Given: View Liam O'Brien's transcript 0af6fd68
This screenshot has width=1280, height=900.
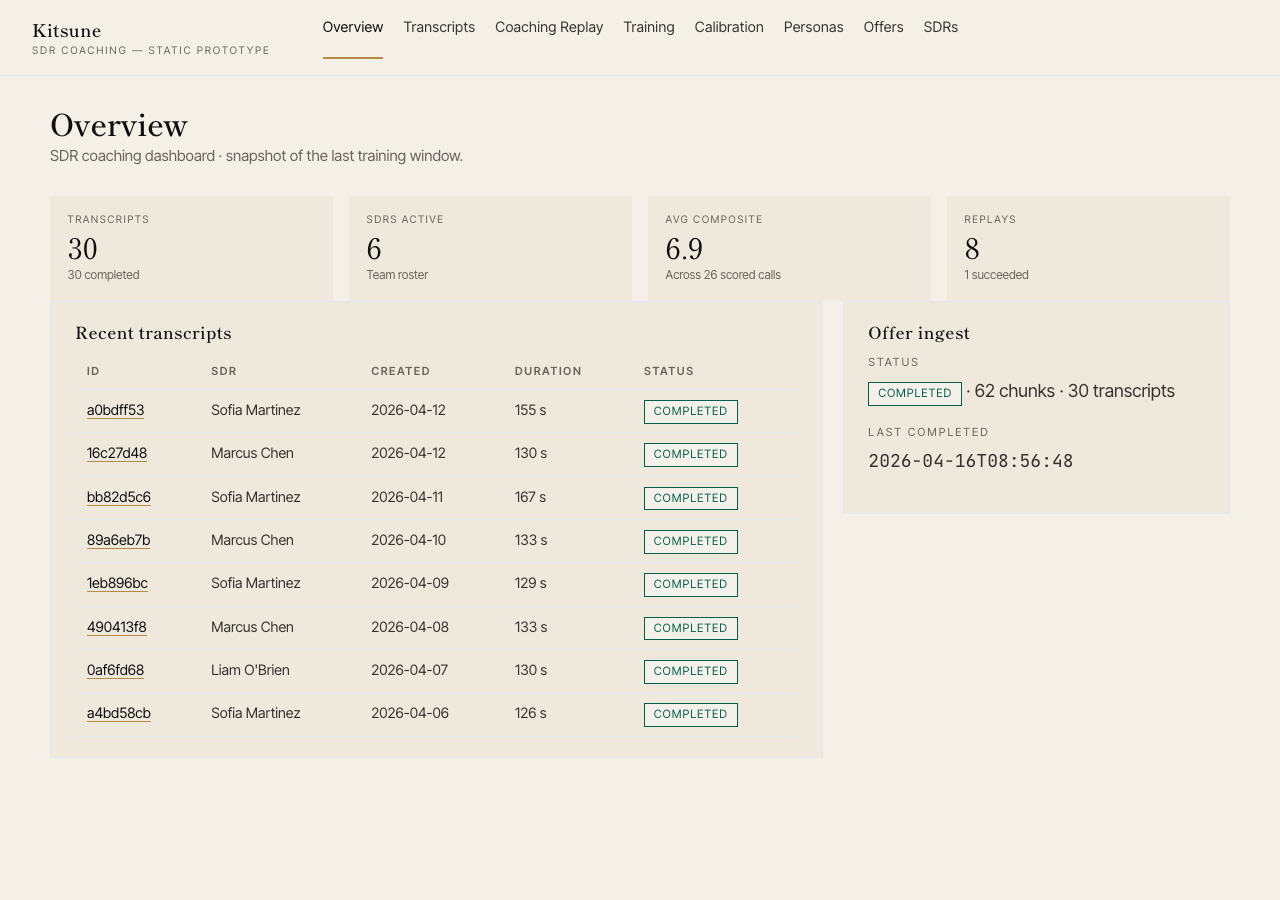Looking at the screenshot, I should 115,670.
